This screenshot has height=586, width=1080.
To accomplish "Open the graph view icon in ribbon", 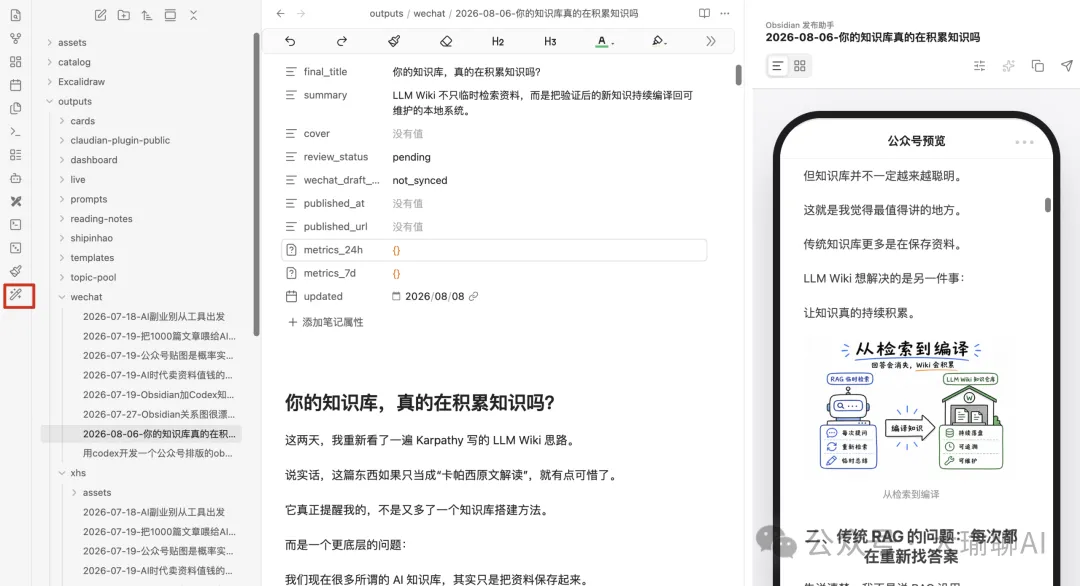I will click(x=15, y=39).
